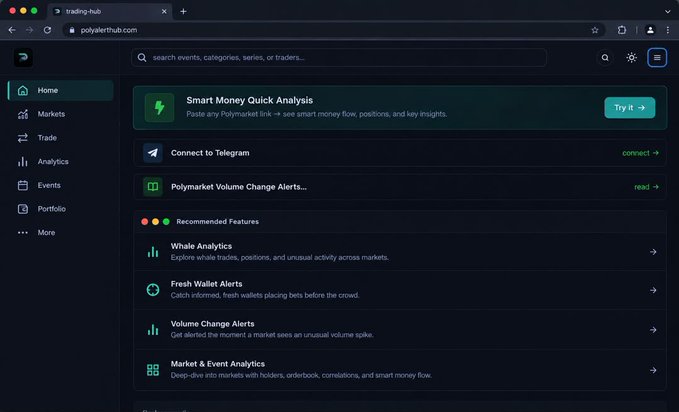679x412 pixels.
Task: Click the magnifier icon inside search bar
Action: 142,58
